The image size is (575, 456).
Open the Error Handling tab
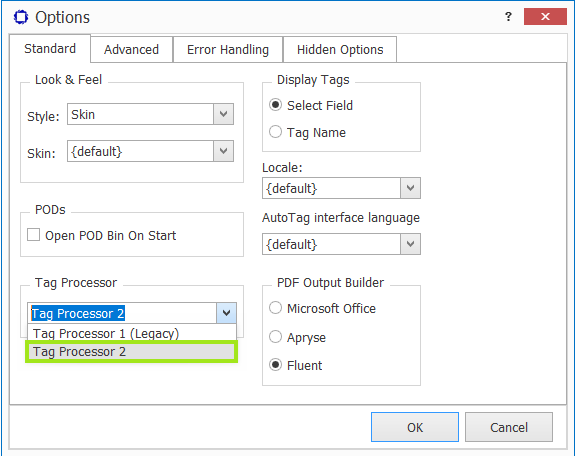click(228, 50)
